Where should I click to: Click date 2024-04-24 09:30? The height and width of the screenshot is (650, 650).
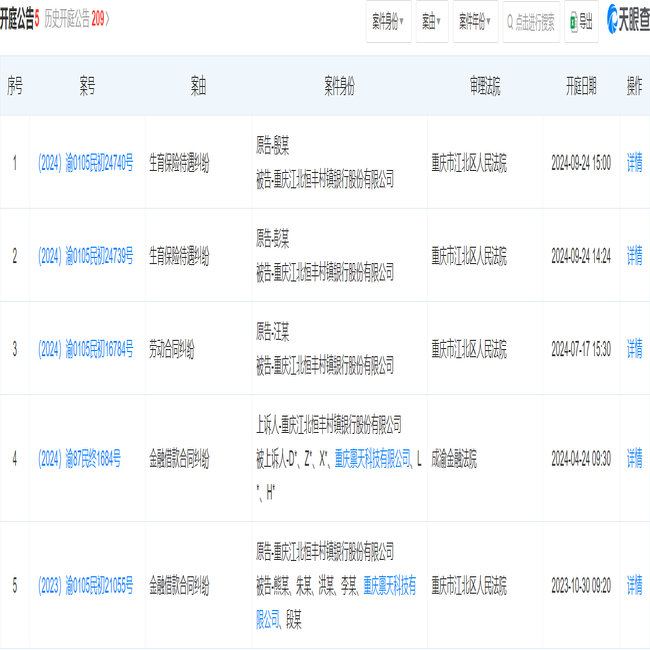click(581, 458)
